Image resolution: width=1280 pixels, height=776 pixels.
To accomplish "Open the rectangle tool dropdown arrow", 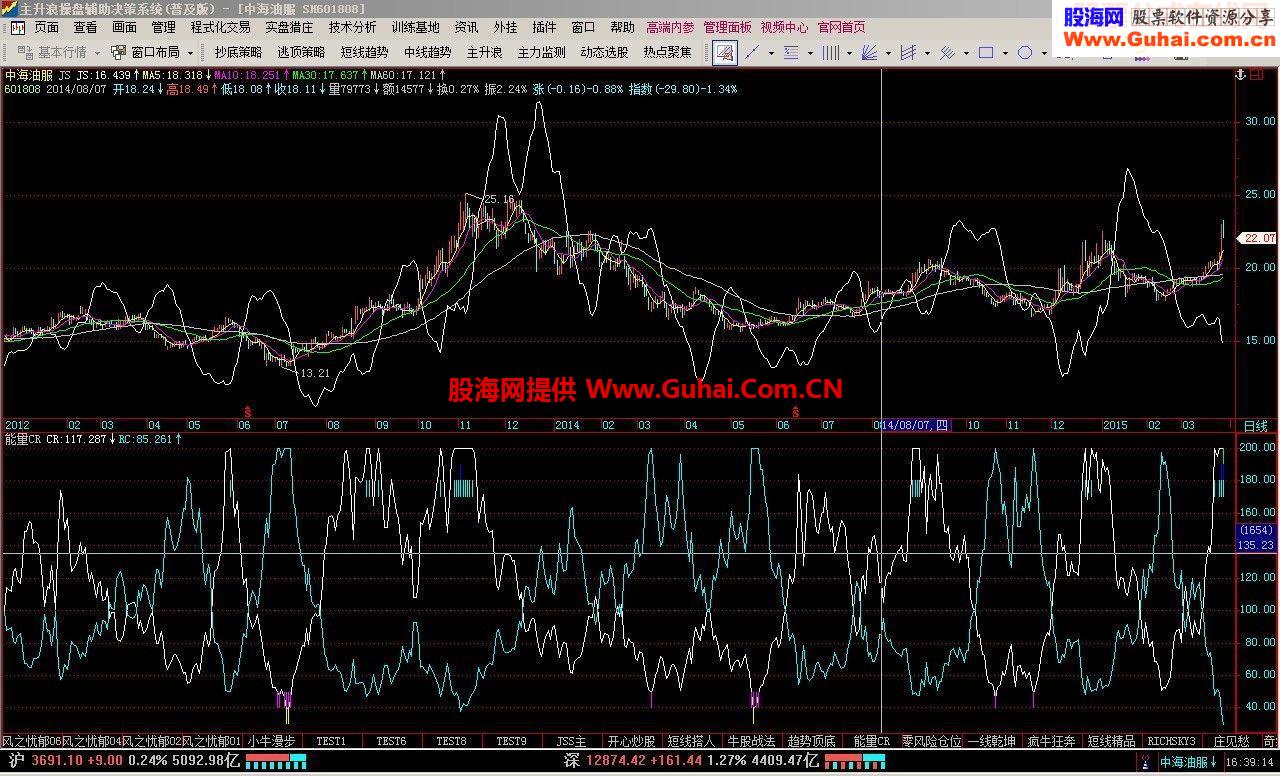I will click(1004, 53).
